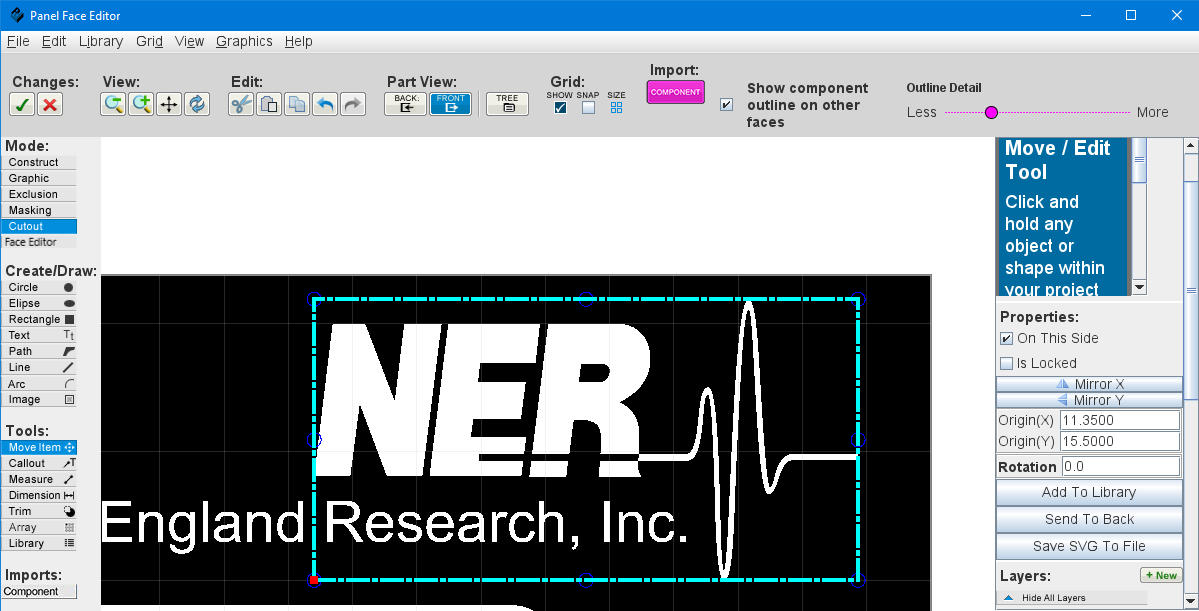Open the Edit menu
This screenshot has height=611, width=1199.
[x=54, y=41]
